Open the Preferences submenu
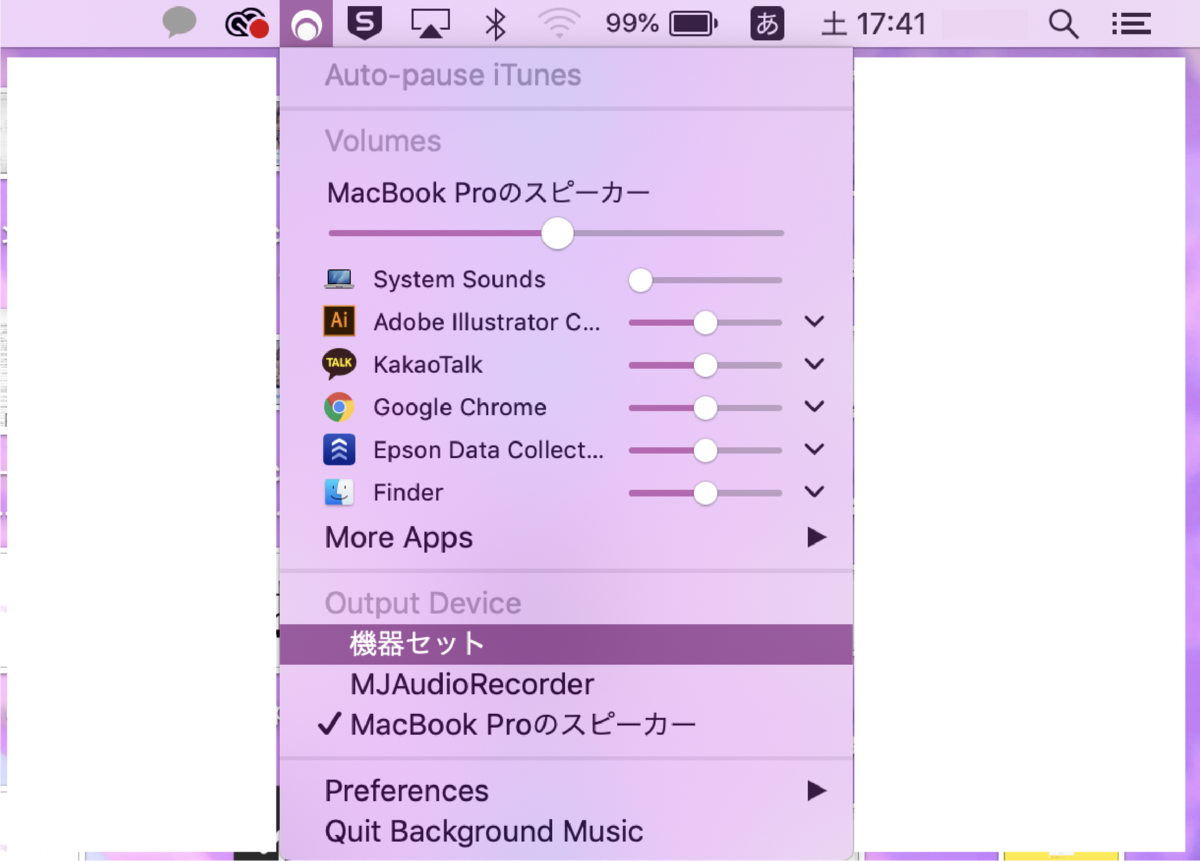The height and width of the screenshot is (861, 1200). click(566, 791)
